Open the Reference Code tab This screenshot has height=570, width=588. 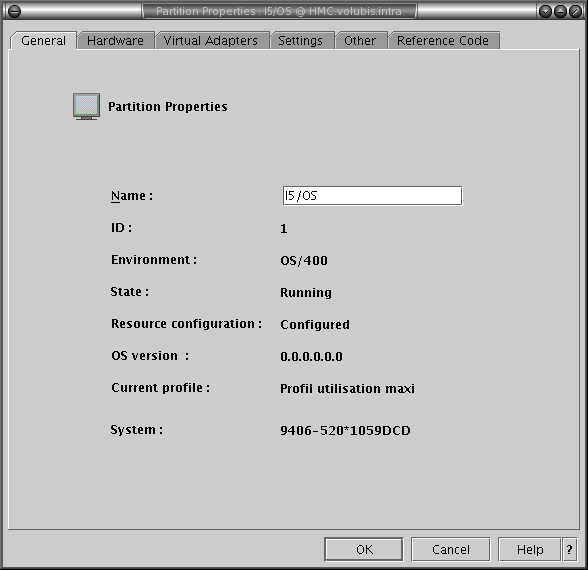(443, 40)
